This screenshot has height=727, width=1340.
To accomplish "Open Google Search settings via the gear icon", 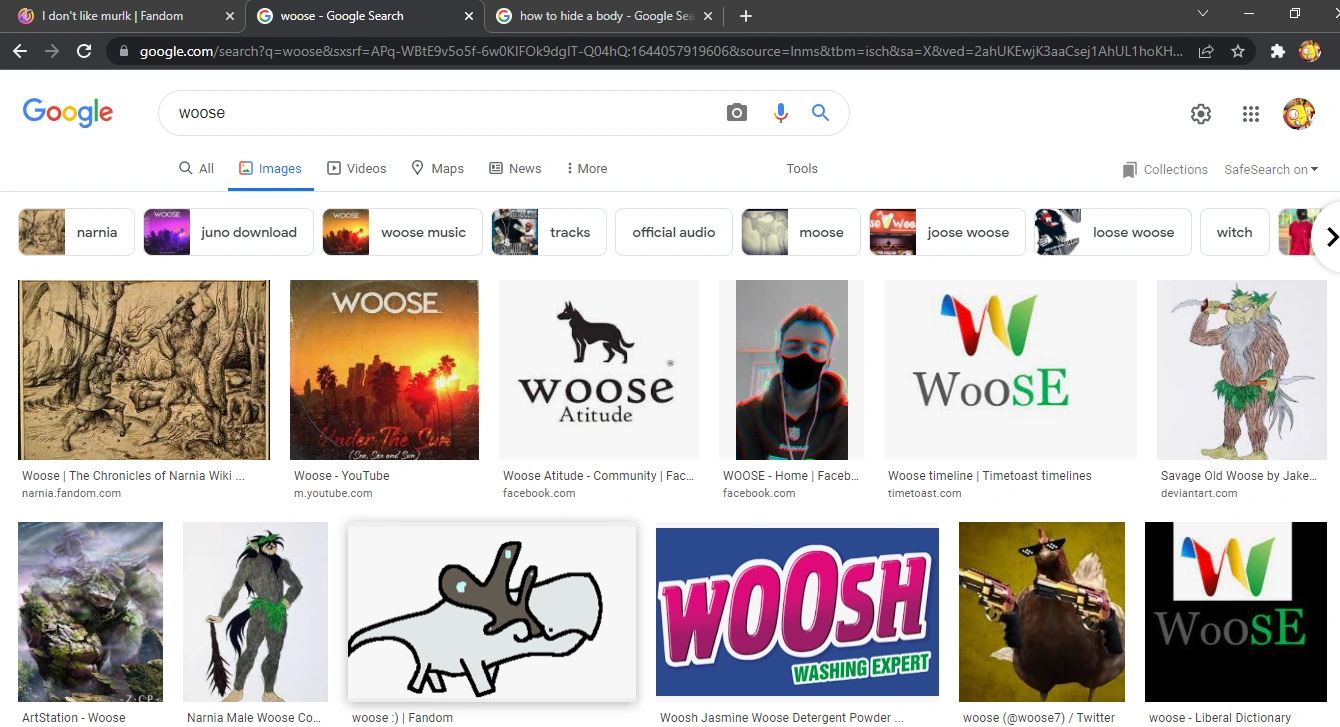I will (1200, 113).
